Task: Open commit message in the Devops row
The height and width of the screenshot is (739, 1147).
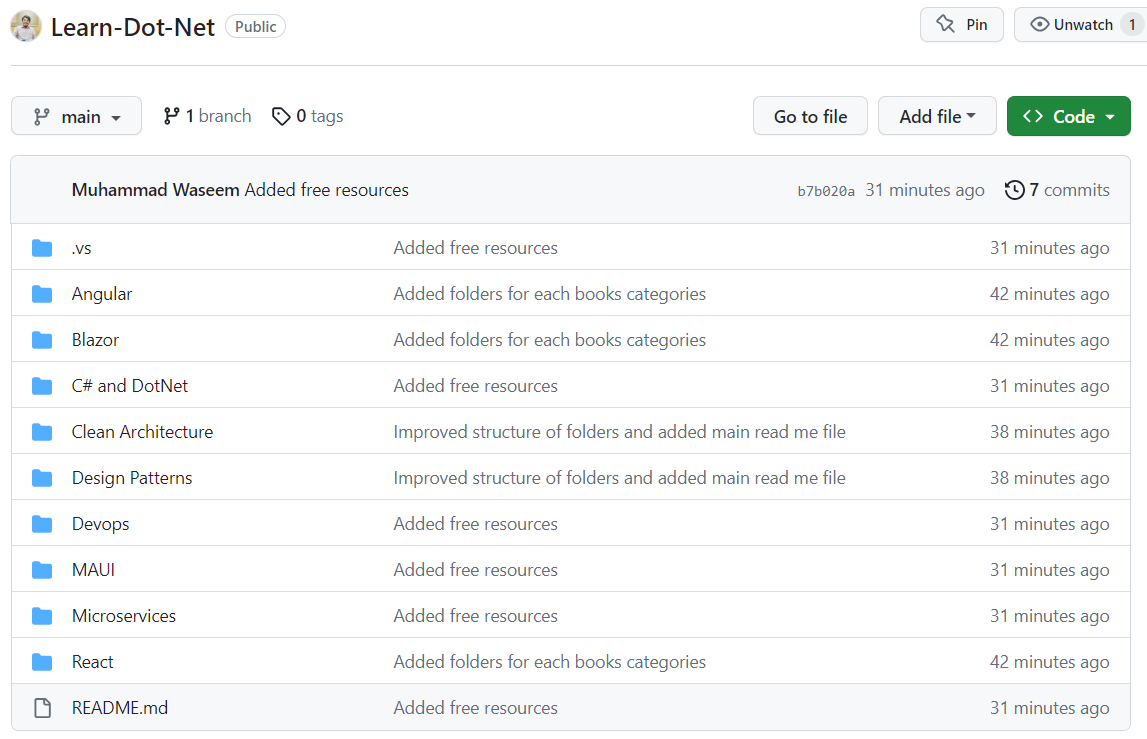Action: coord(475,524)
